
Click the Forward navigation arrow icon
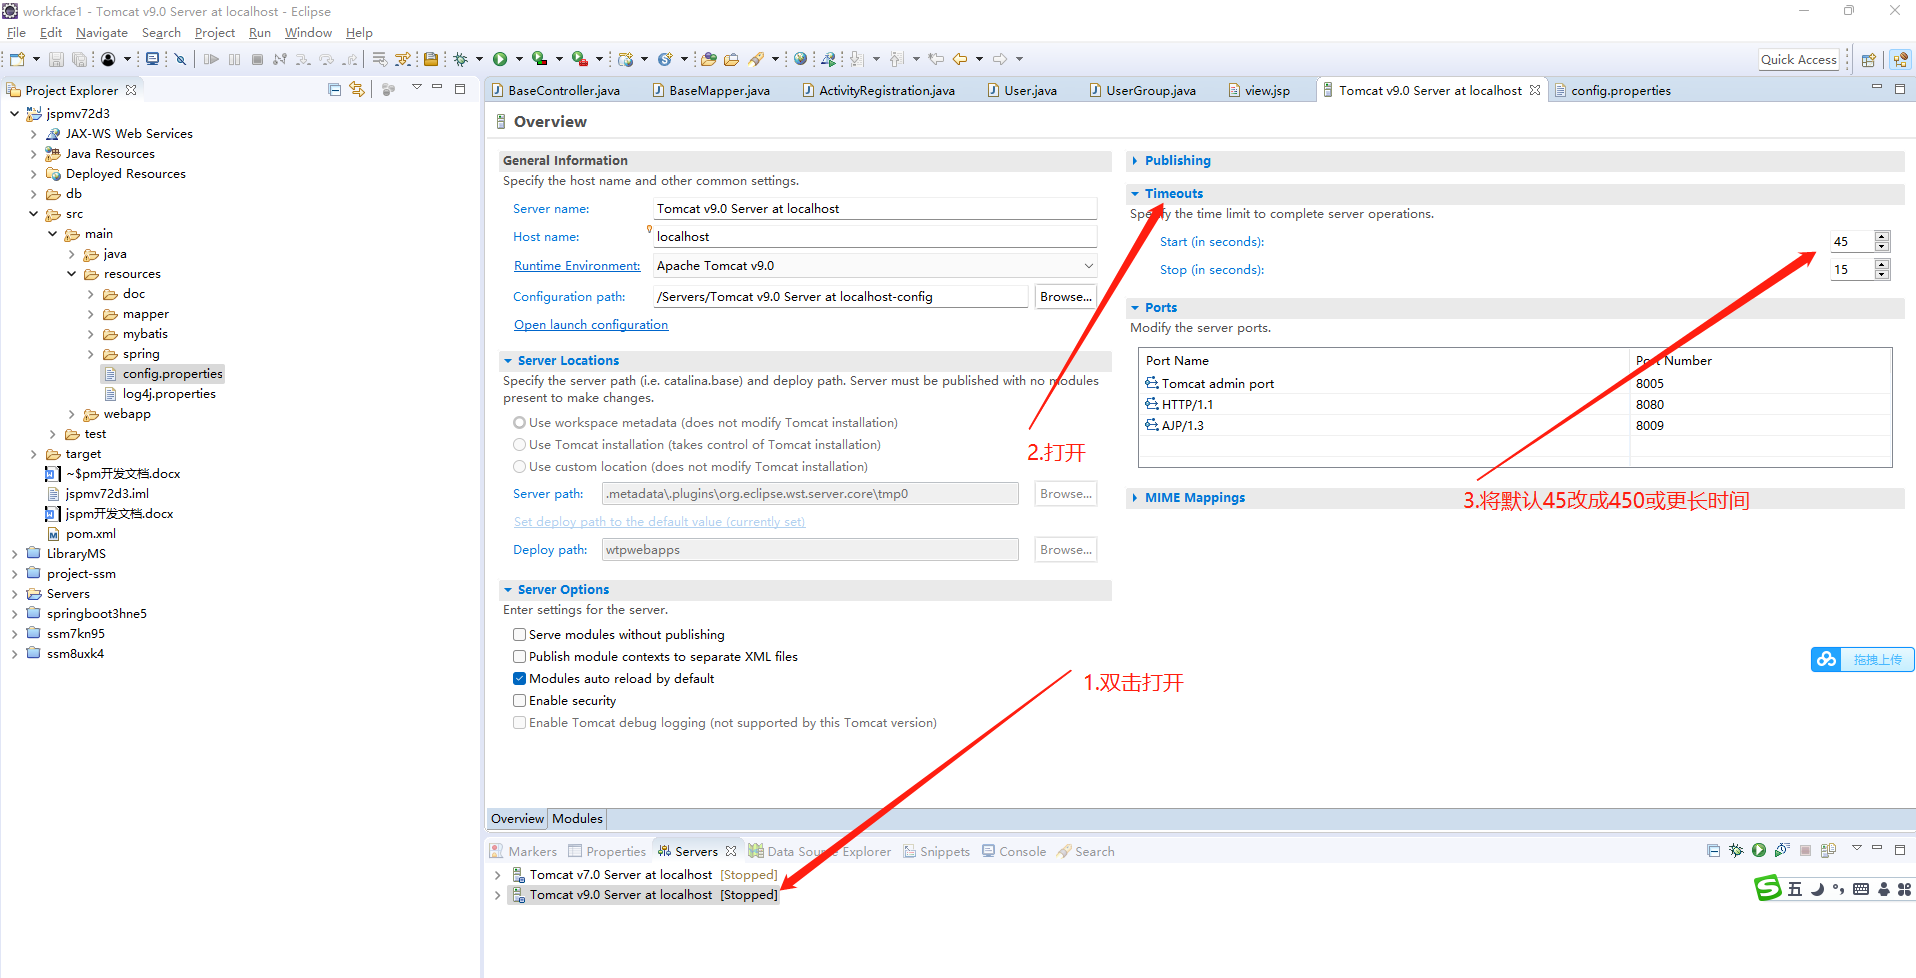(1000, 59)
